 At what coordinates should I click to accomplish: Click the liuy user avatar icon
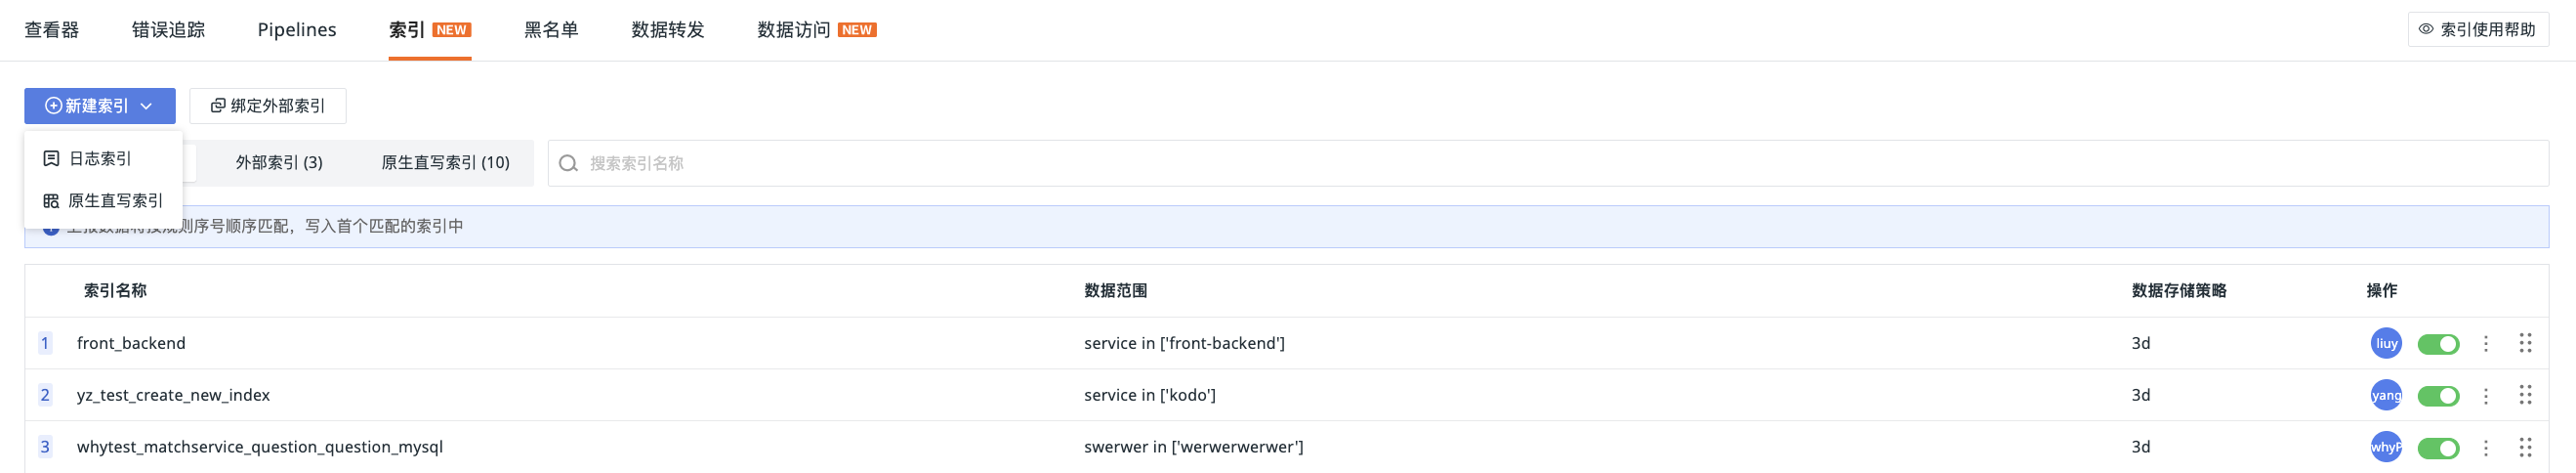[2386, 343]
